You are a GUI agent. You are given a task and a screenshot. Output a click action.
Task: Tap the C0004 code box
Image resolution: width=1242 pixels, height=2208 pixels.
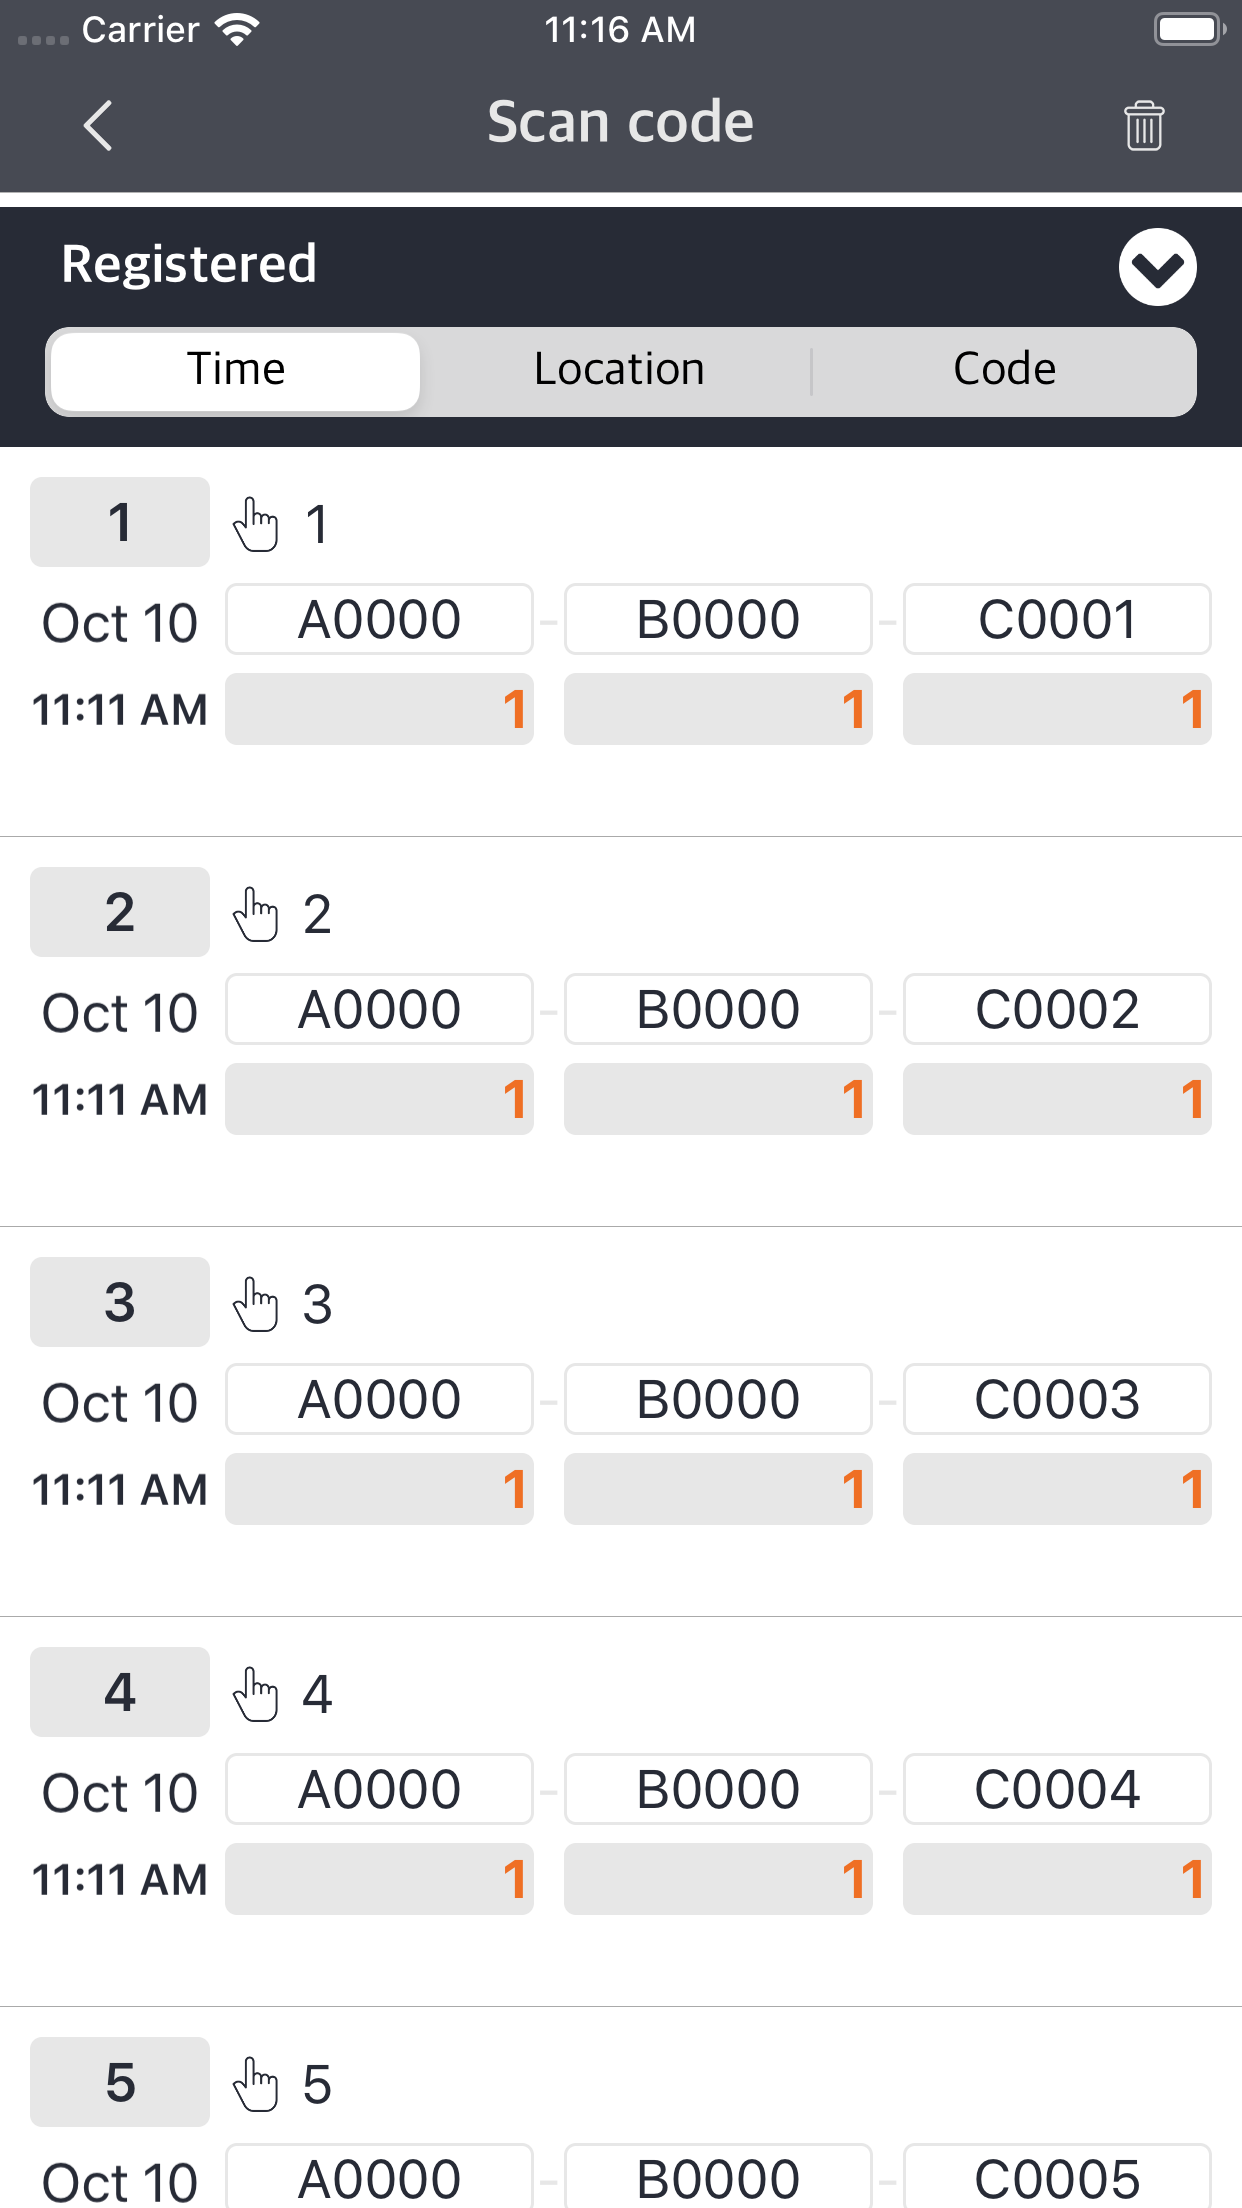tap(1057, 1789)
